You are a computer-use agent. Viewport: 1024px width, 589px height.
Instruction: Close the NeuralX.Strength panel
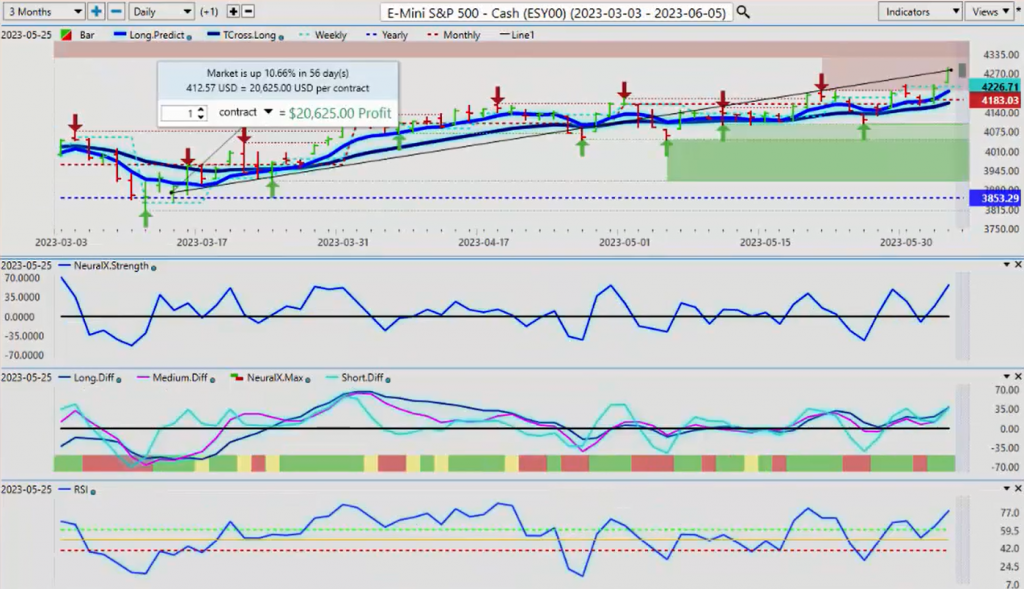coord(1017,264)
